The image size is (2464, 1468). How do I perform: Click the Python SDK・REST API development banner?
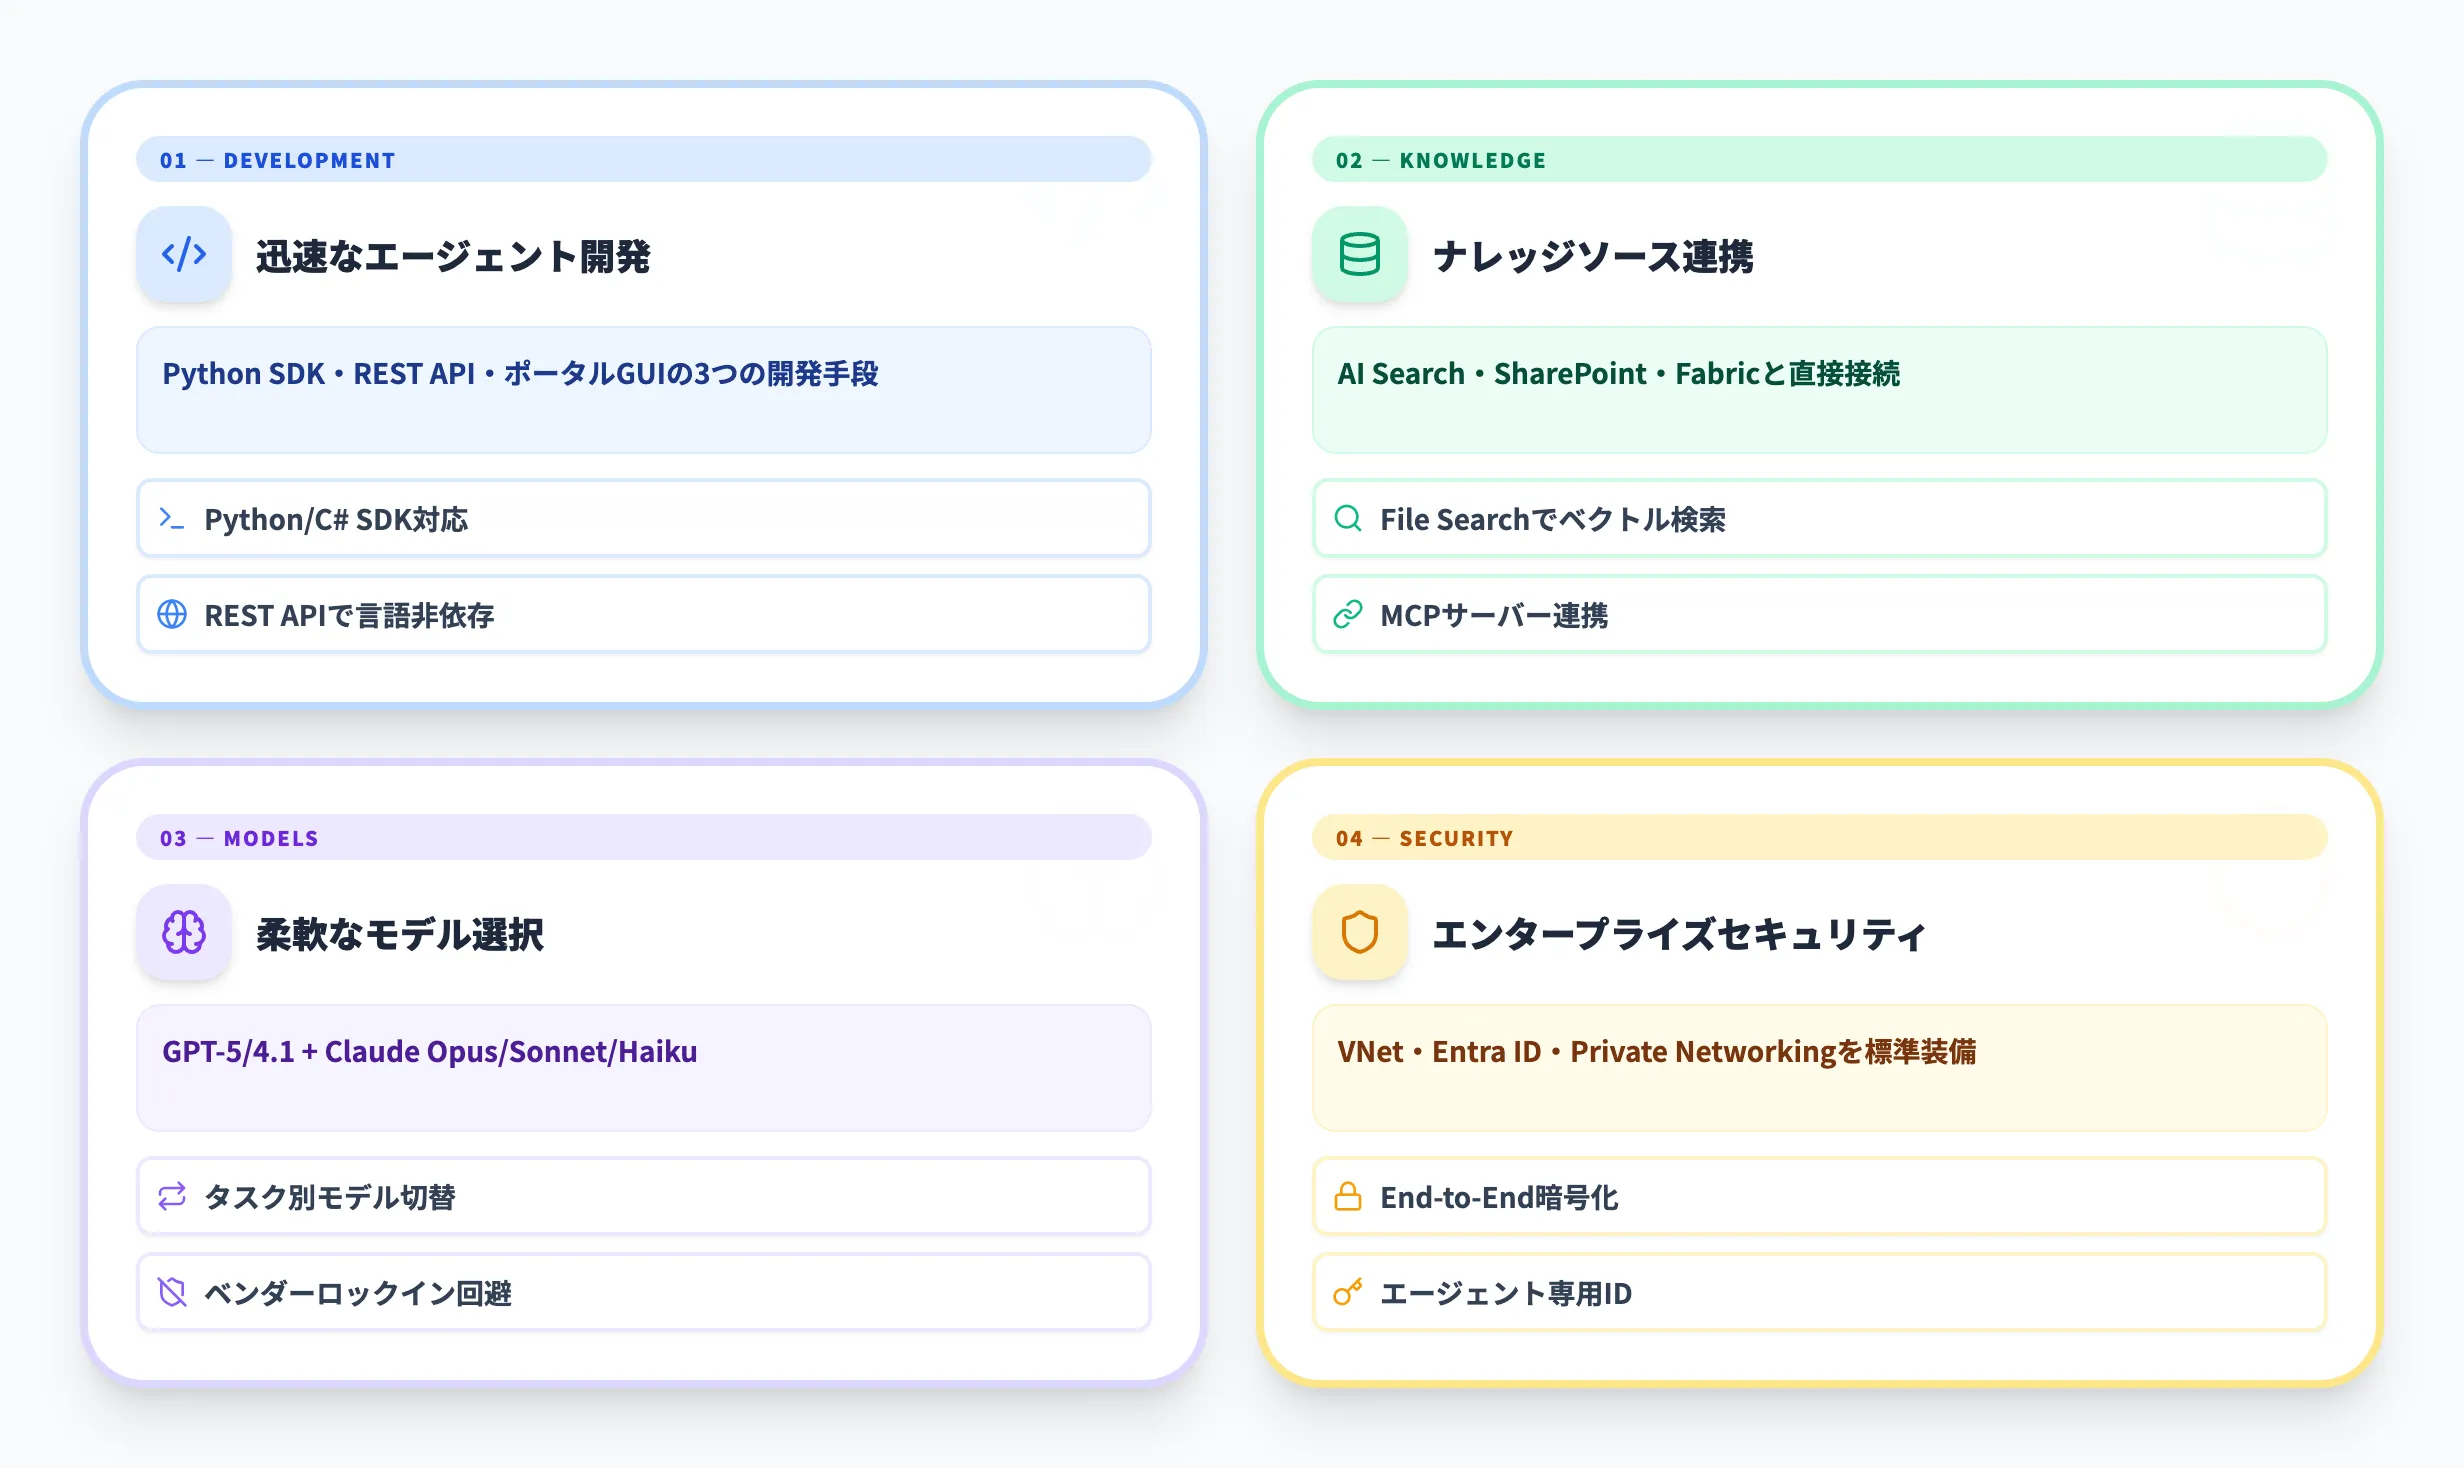(x=644, y=390)
